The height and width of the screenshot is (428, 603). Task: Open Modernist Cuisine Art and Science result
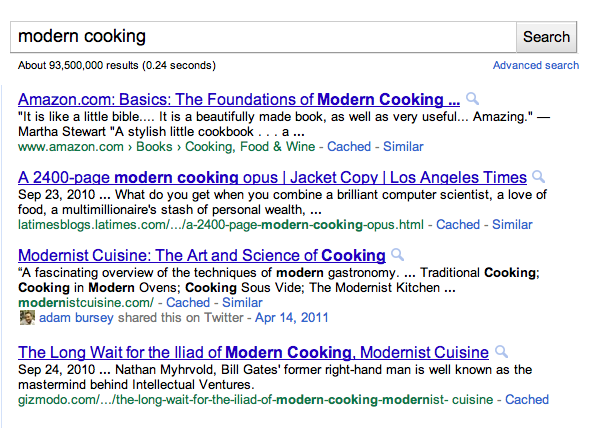[x=201, y=255]
